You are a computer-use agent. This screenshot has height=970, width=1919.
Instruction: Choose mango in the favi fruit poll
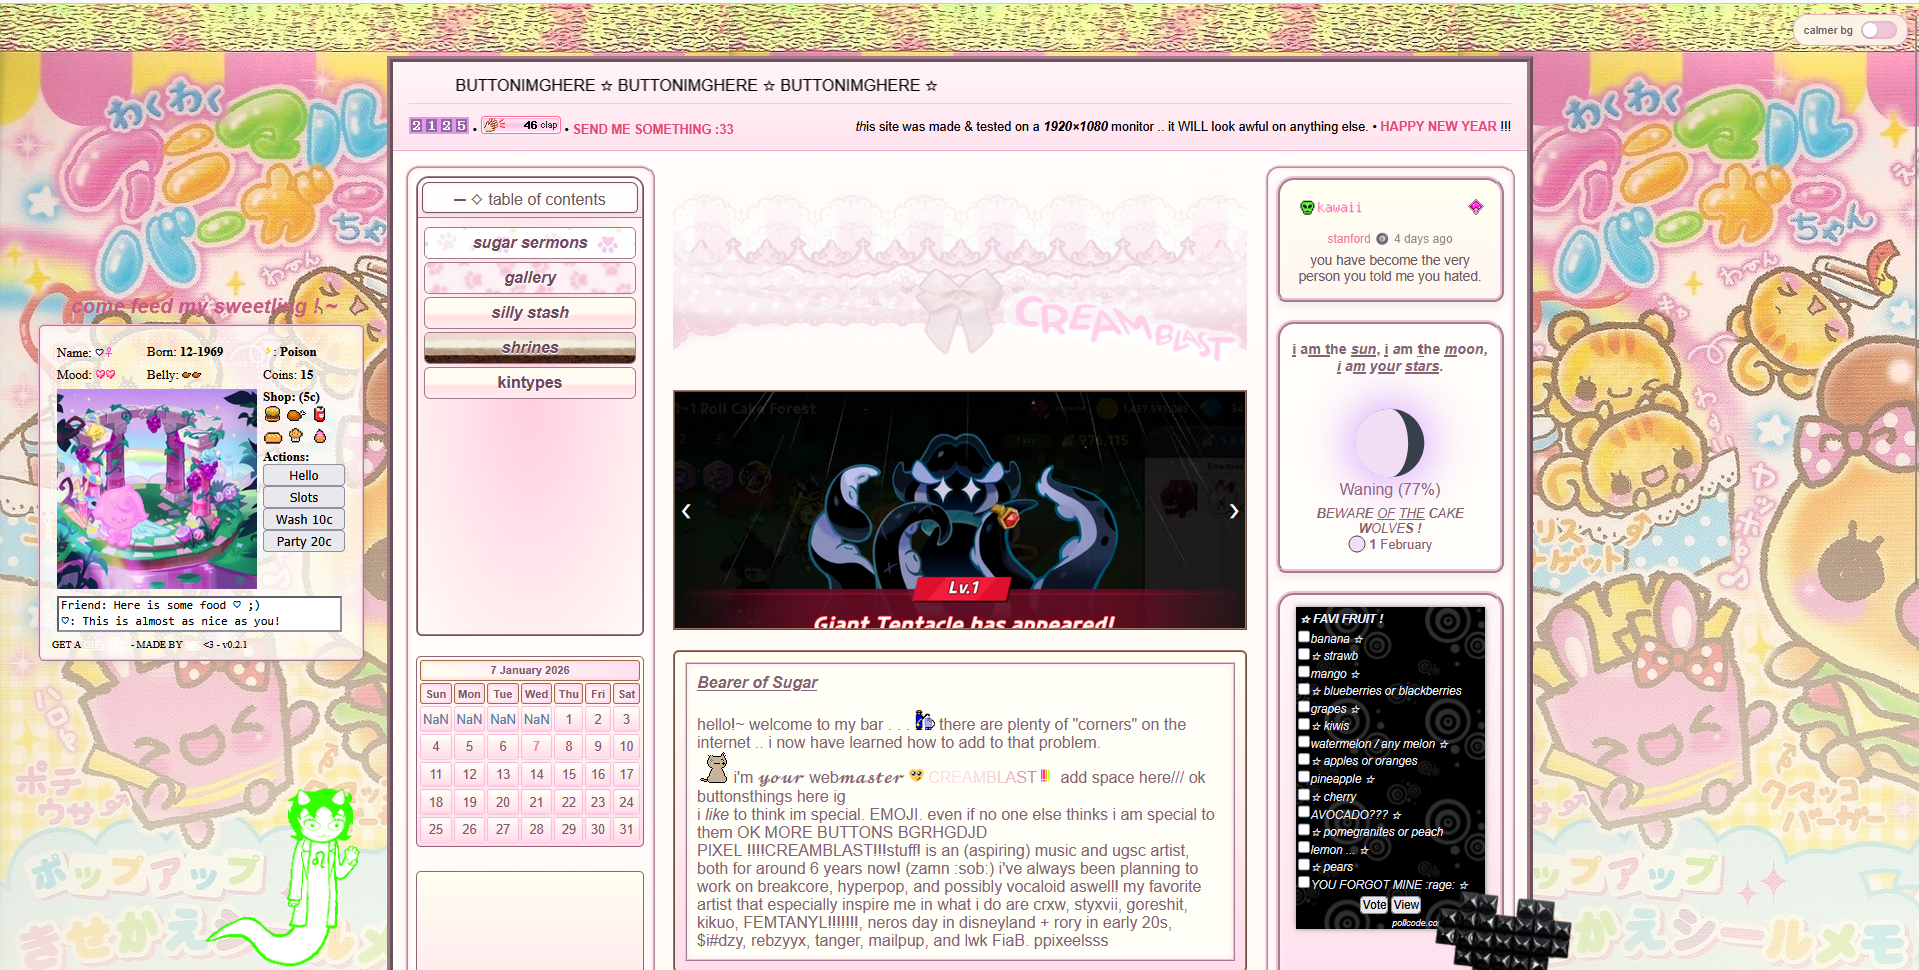pos(1304,672)
